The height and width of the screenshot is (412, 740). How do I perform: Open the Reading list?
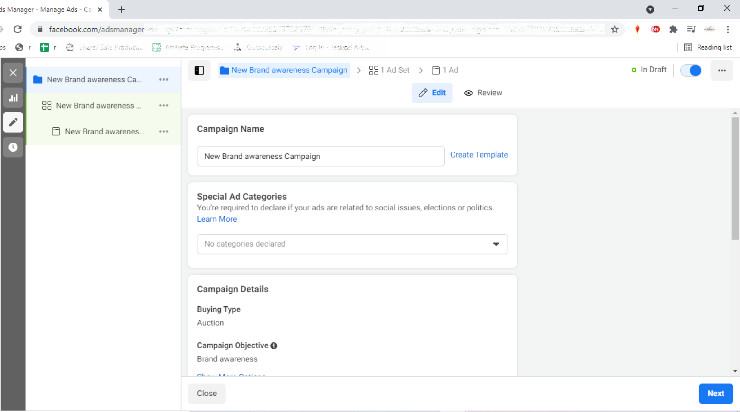[x=708, y=47]
